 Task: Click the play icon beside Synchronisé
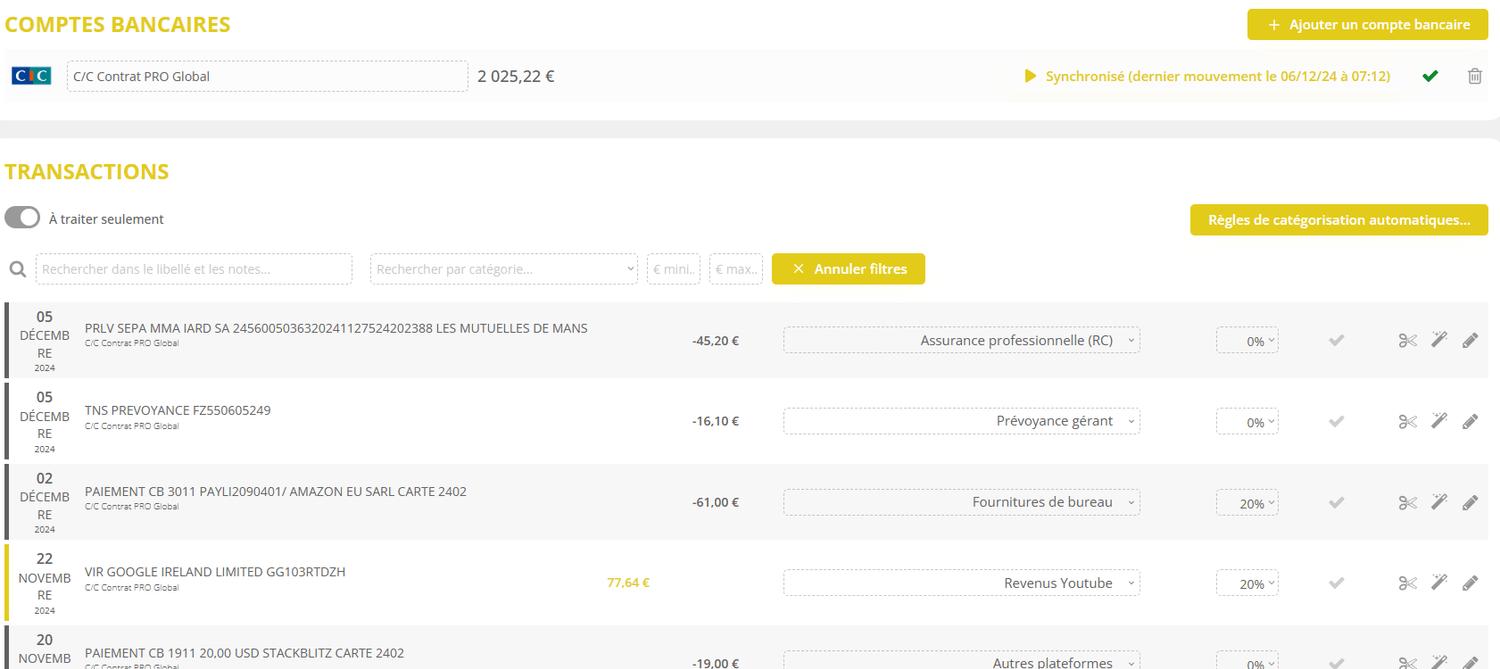(1031, 76)
